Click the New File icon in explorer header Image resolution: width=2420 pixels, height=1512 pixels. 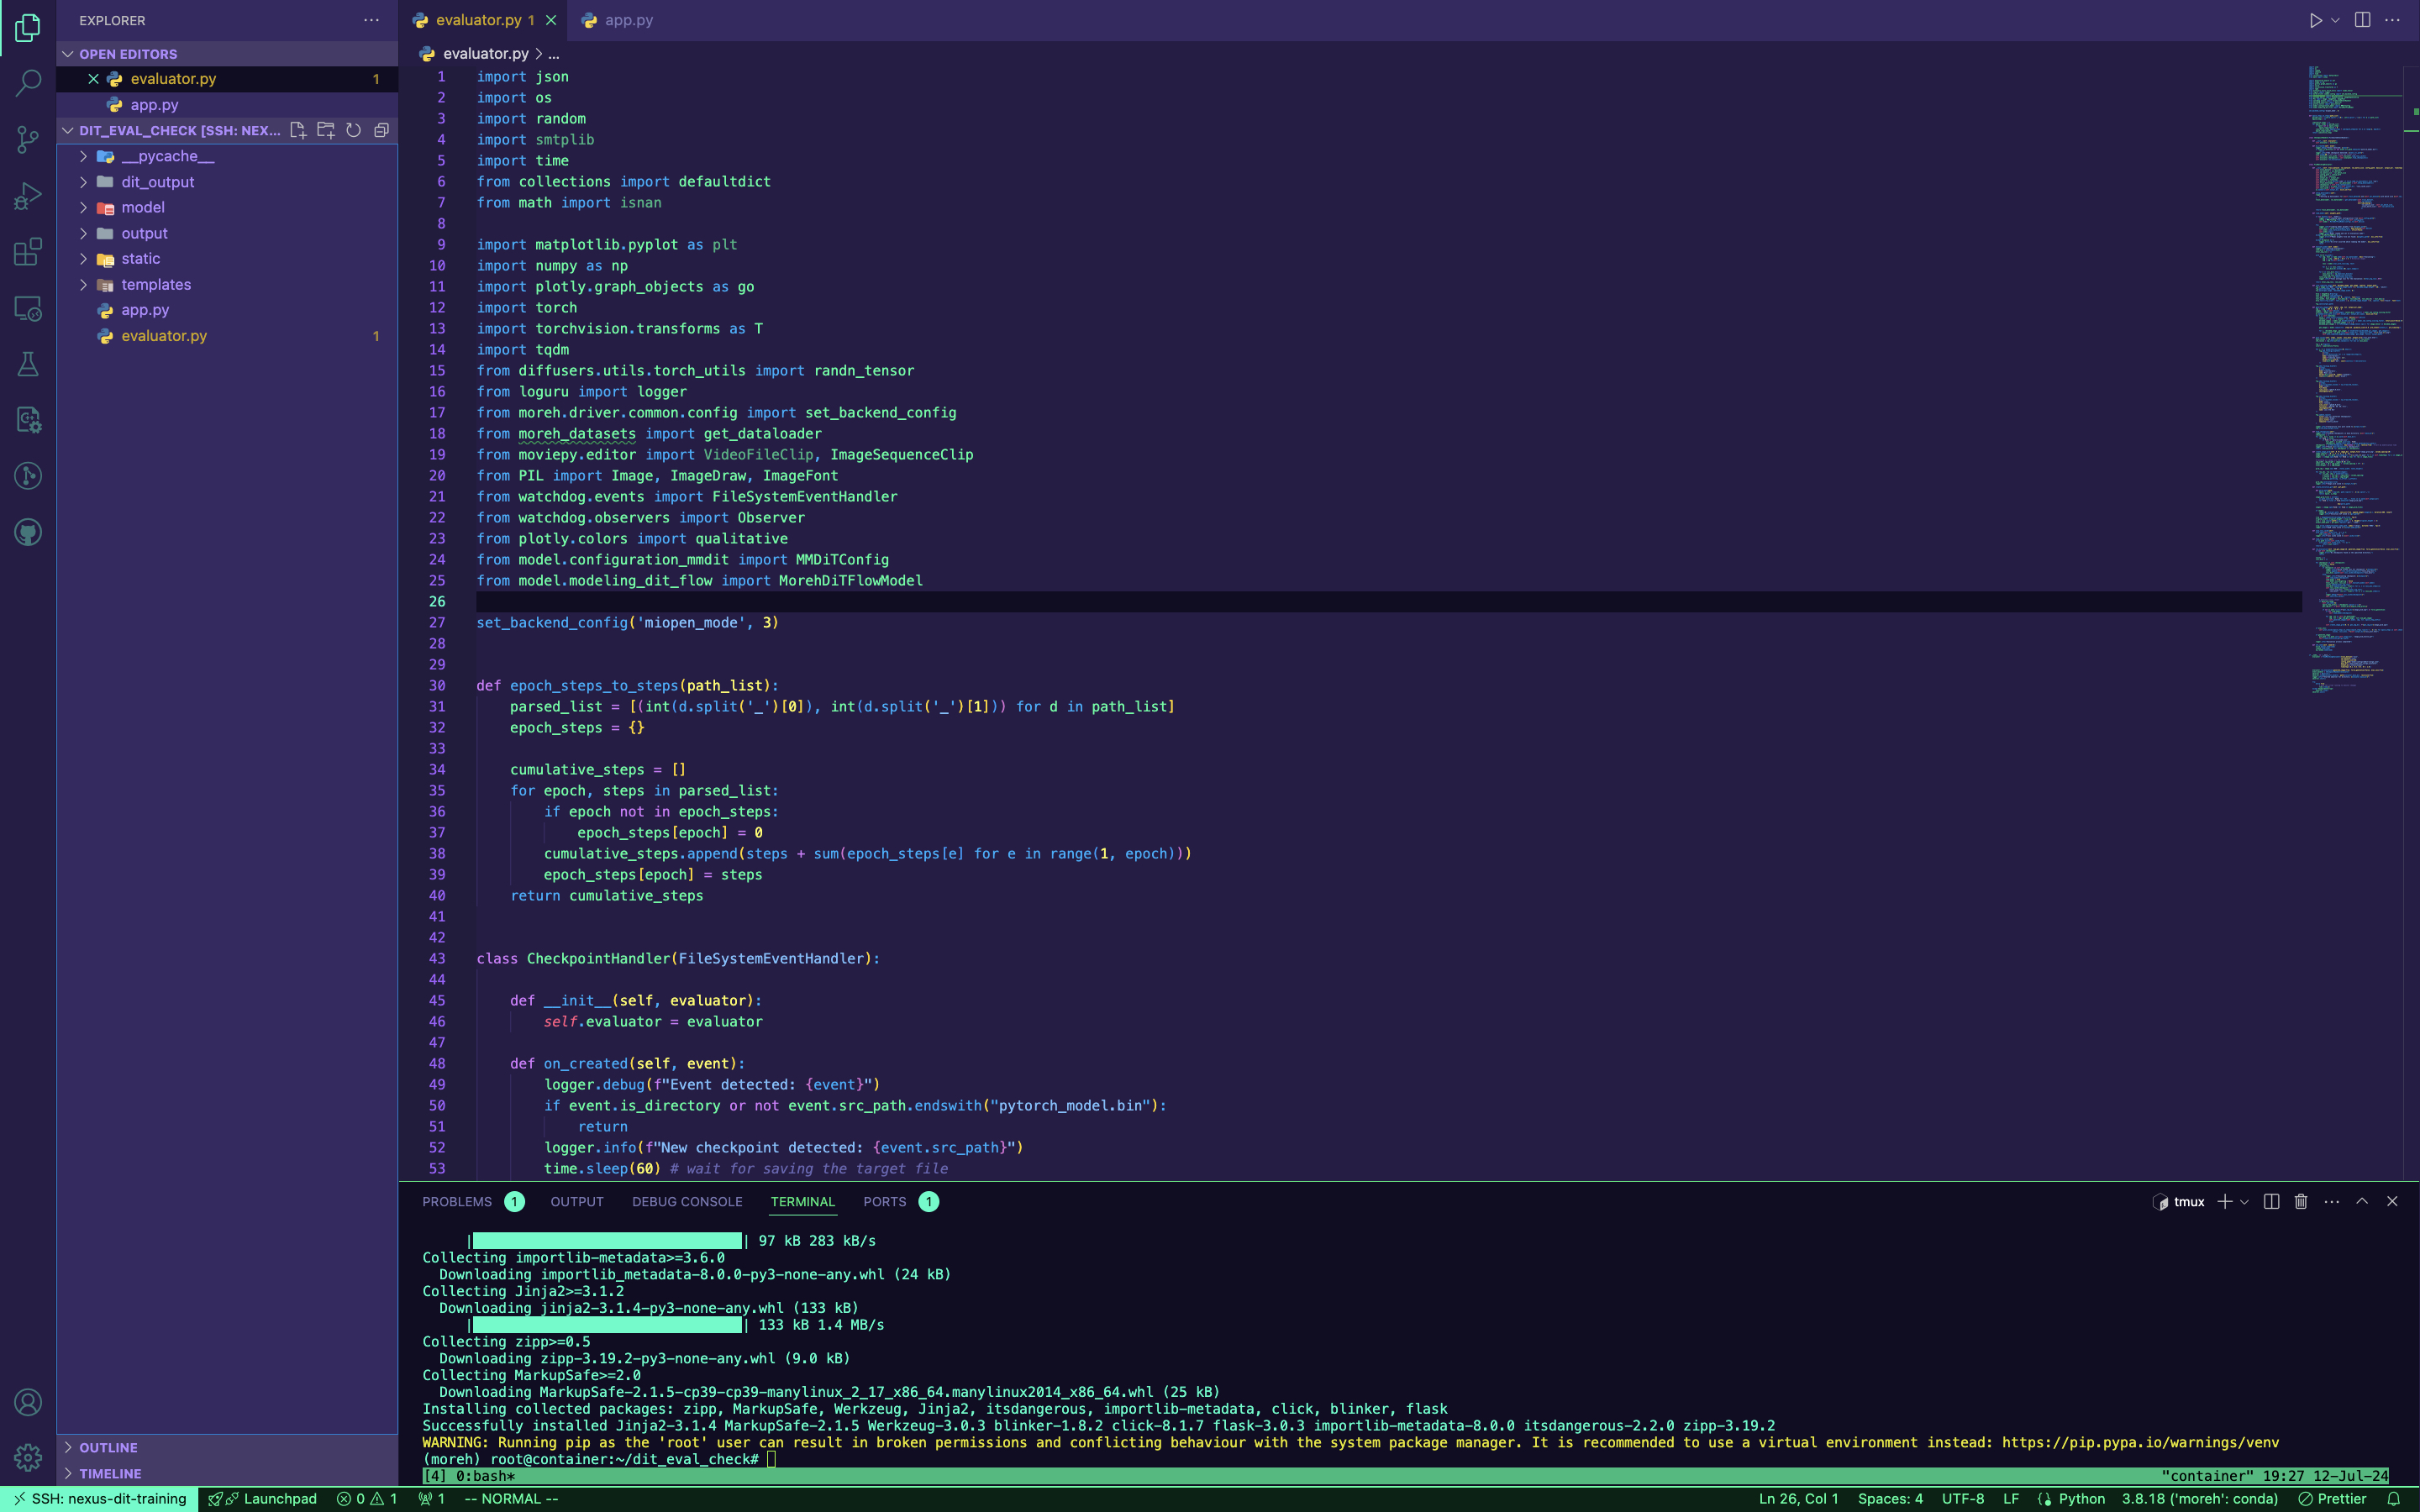[298, 131]
